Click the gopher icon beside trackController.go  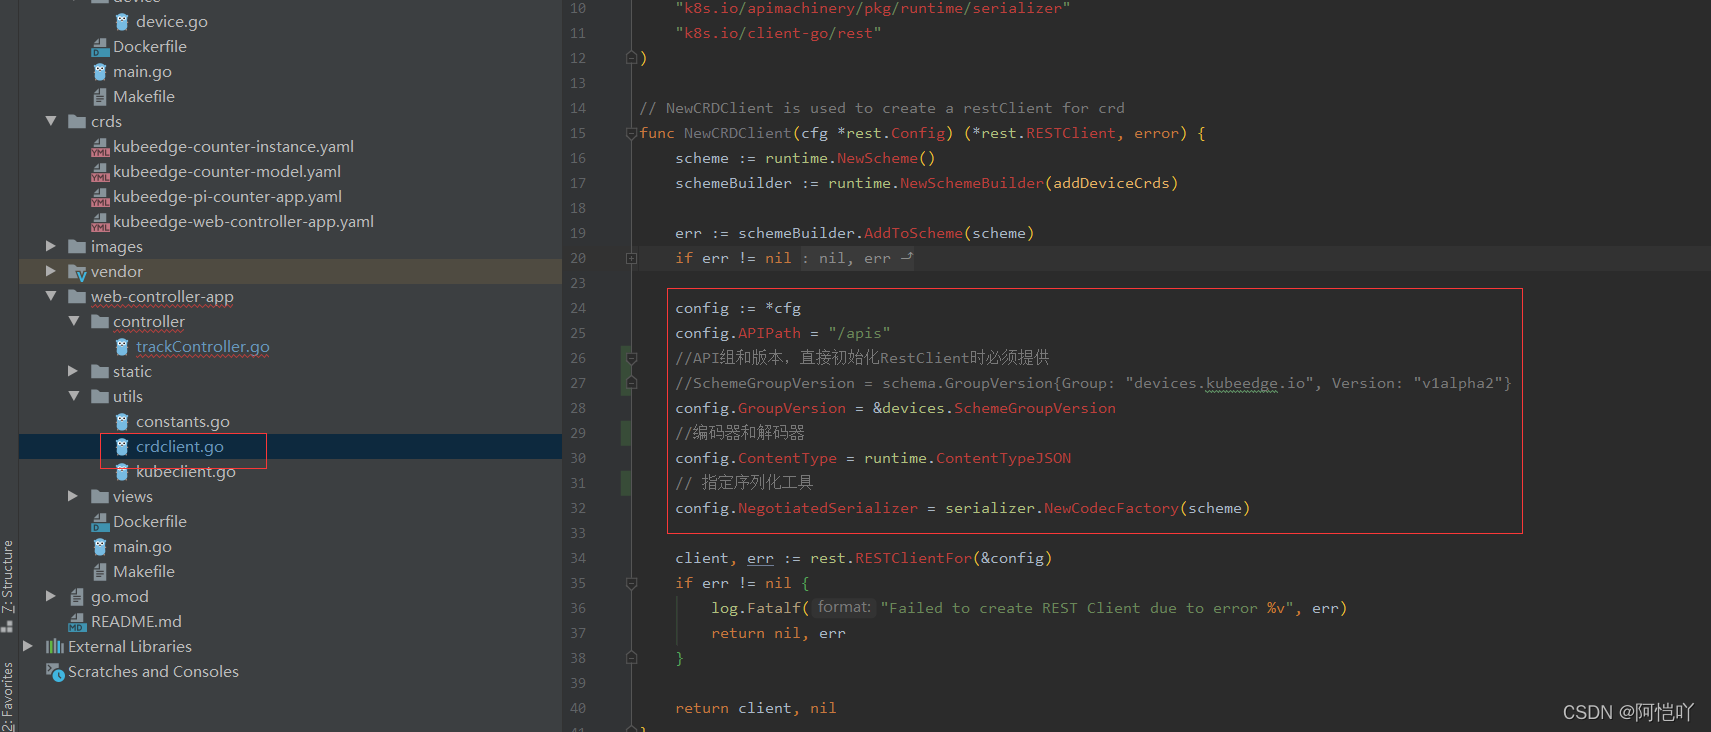coord(122,347)
